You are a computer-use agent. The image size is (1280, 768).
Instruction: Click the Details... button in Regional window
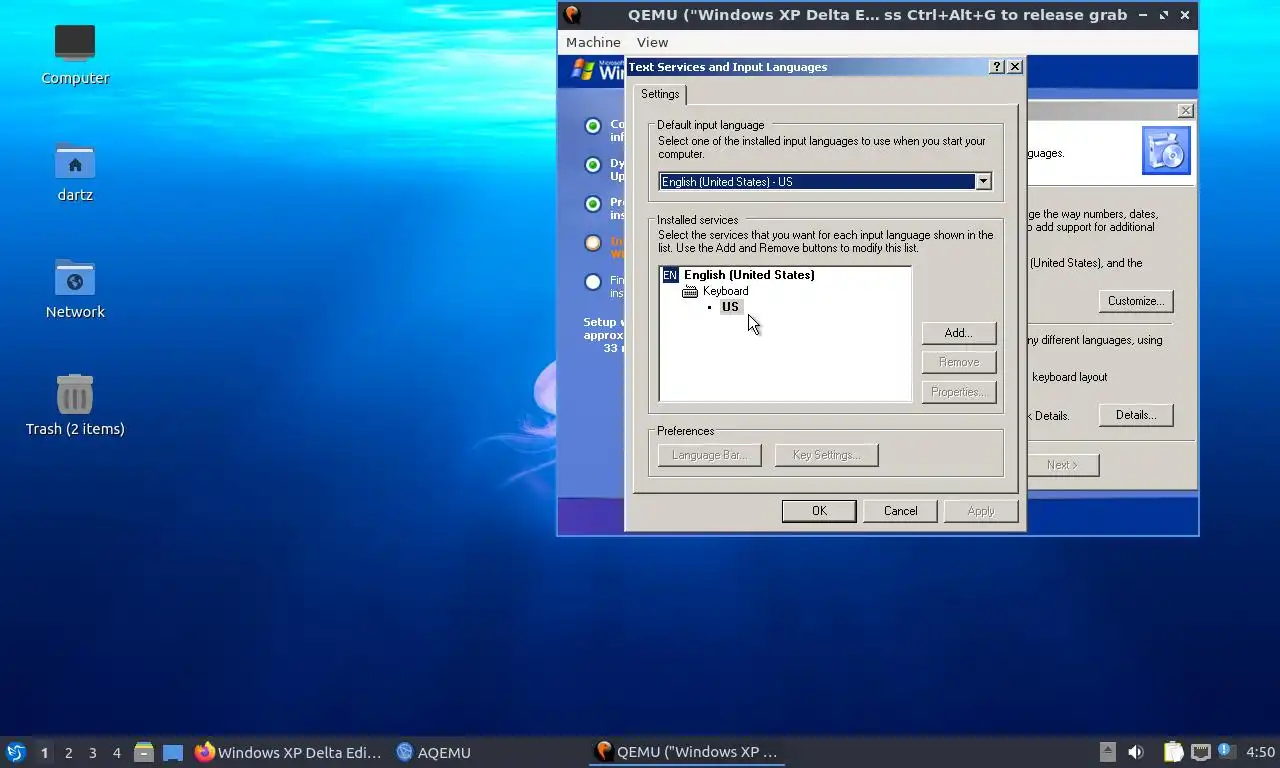[1136, 415]
